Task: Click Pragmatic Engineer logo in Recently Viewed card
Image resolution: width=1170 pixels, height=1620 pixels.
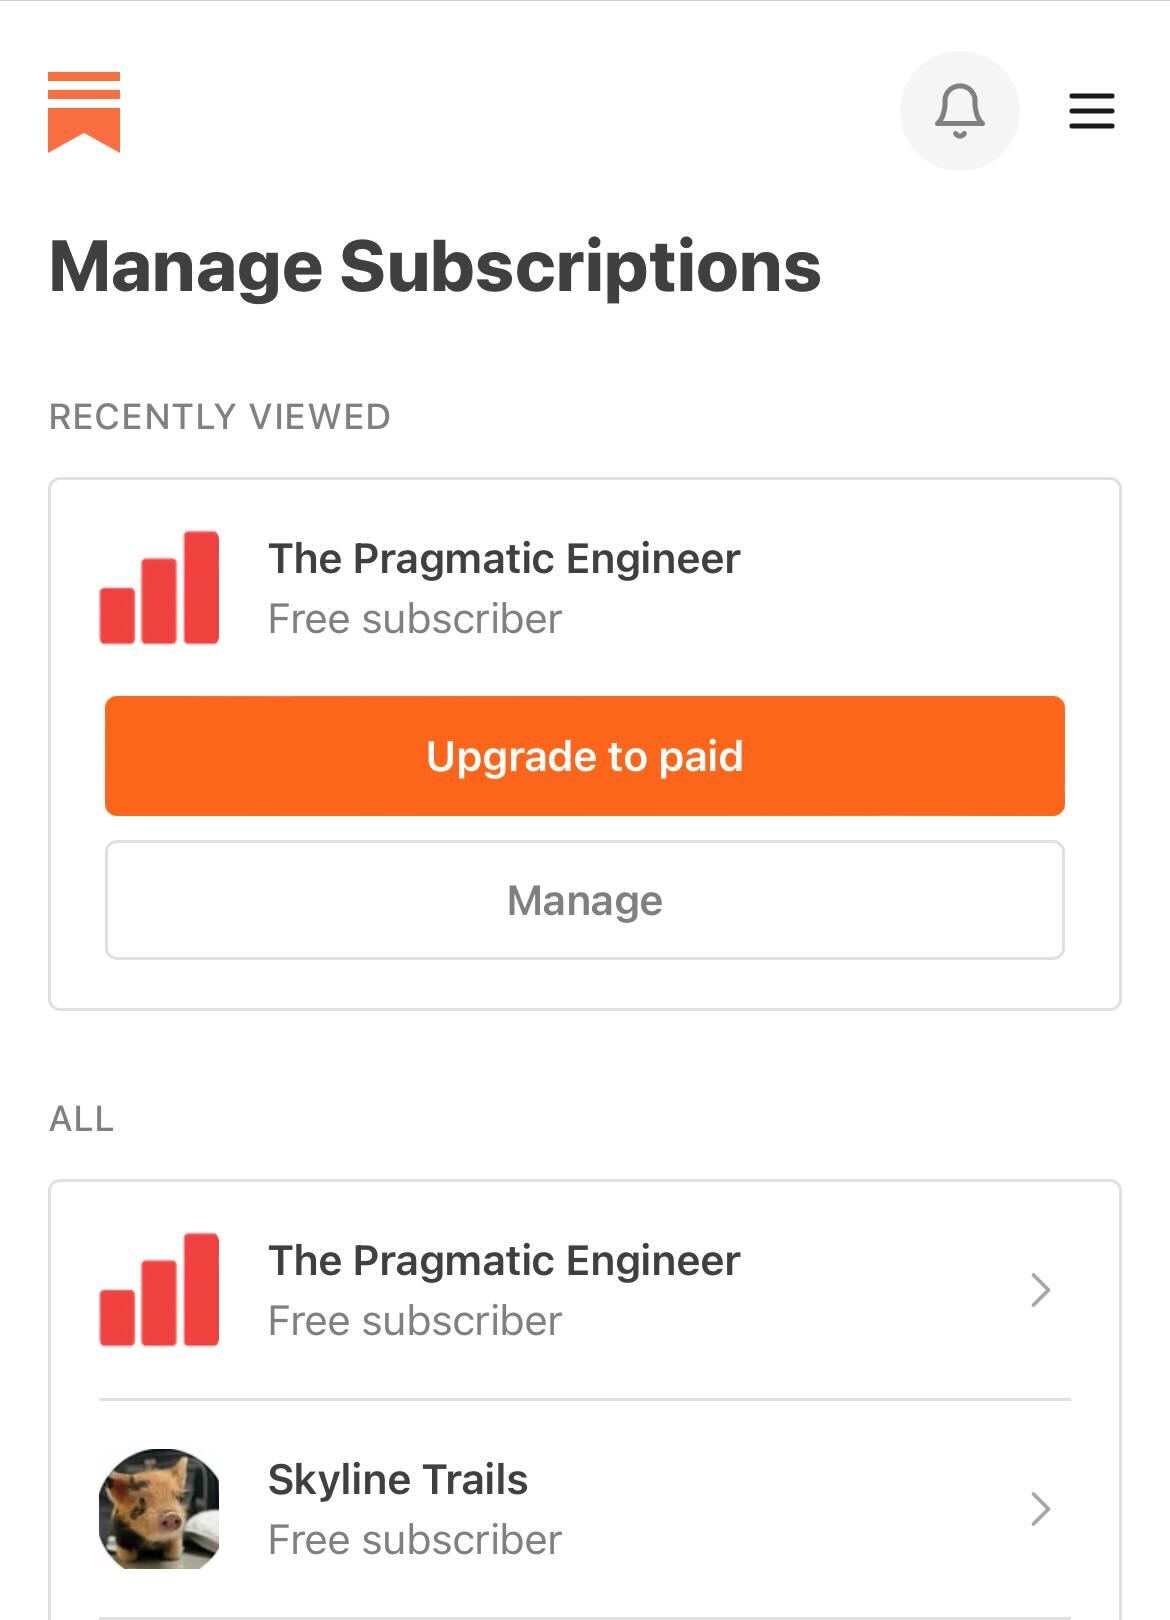Action: (x=159, y=588)
